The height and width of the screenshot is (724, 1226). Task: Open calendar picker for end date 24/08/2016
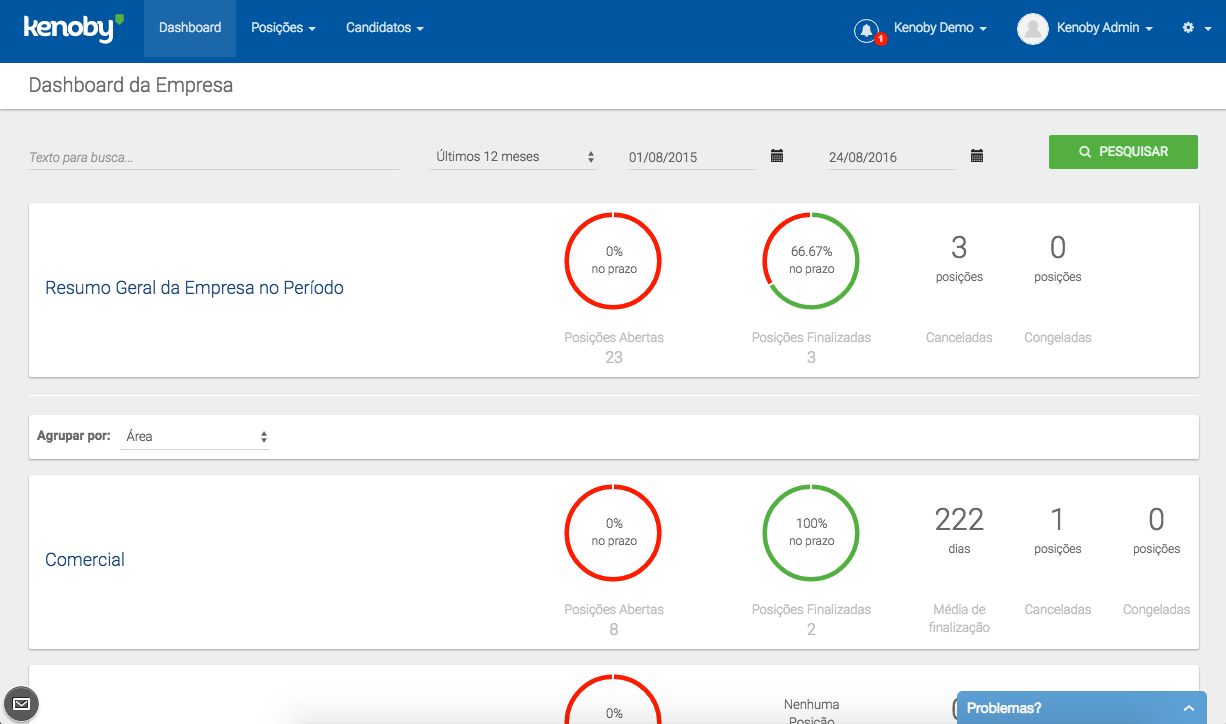(977, 156)
